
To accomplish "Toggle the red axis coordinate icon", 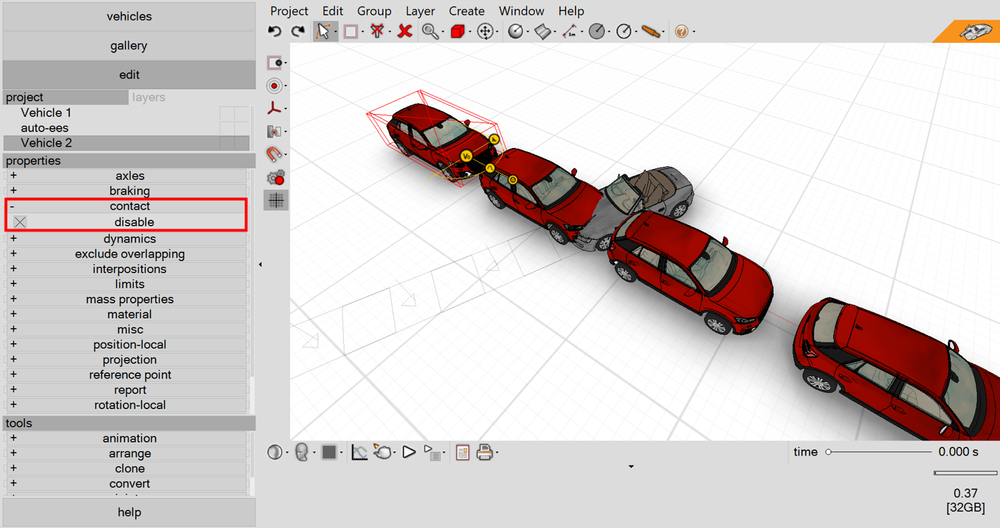I will click(274, 108).
